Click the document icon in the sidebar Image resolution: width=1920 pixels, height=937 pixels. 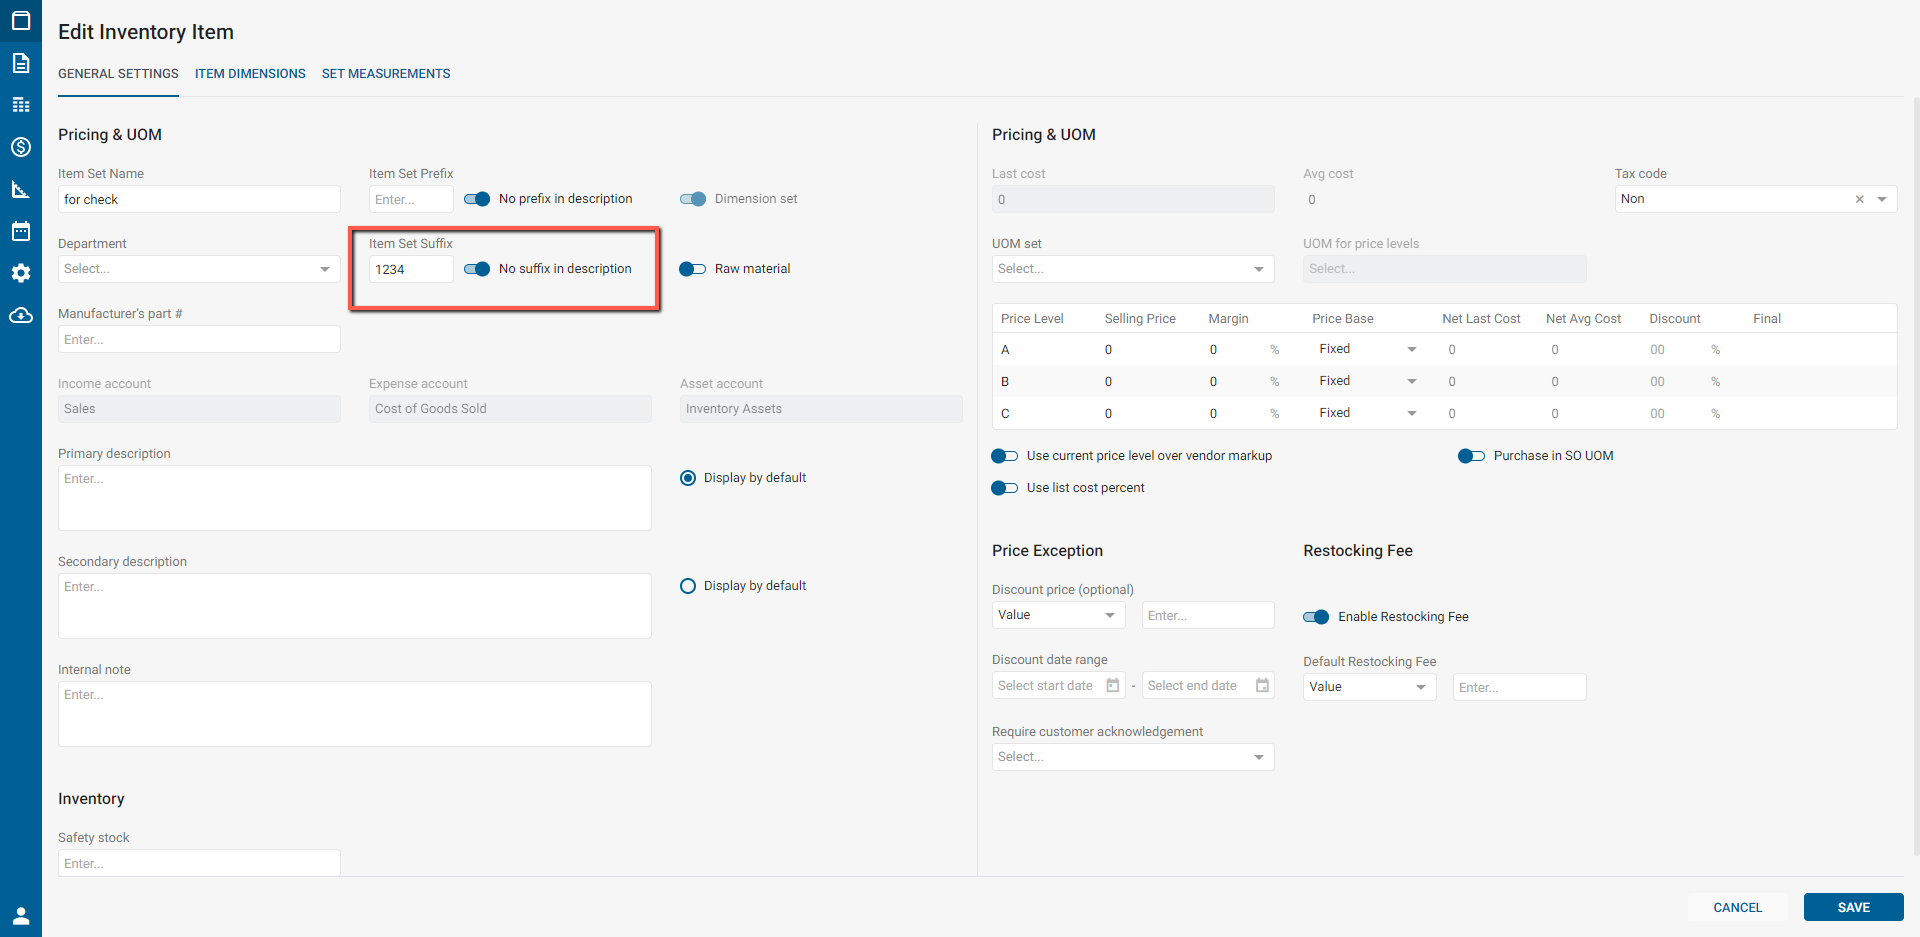click(21, 63)
